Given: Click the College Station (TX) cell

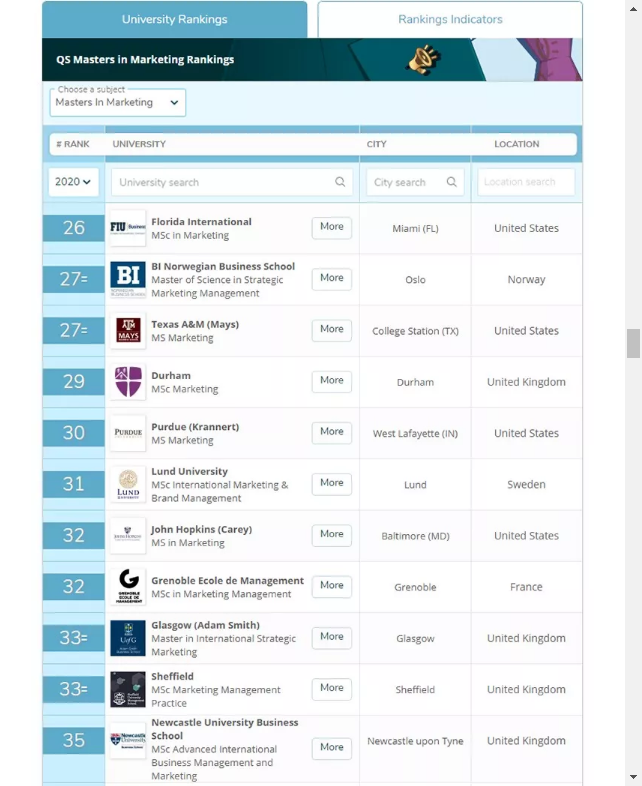Looking at the screenshot, I should pos(415,331).
